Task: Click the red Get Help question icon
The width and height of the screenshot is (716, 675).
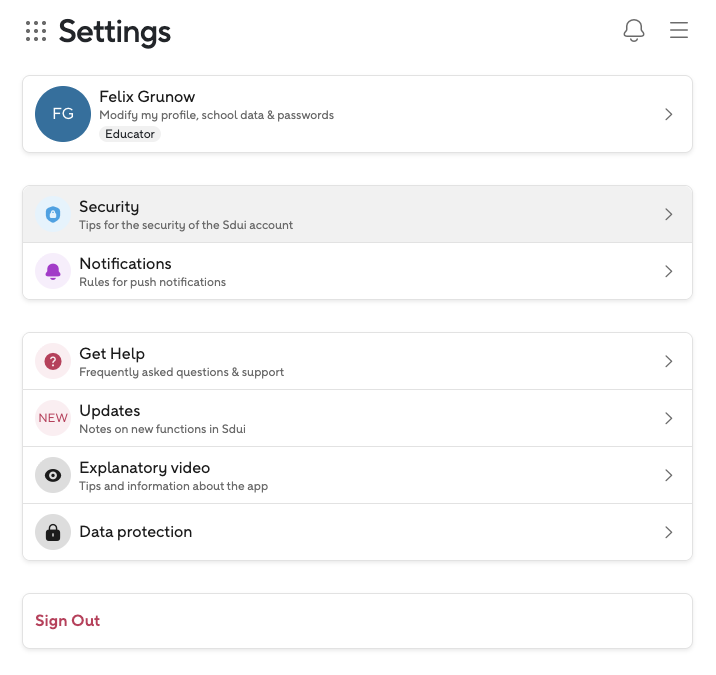Action: coord(53,361)
